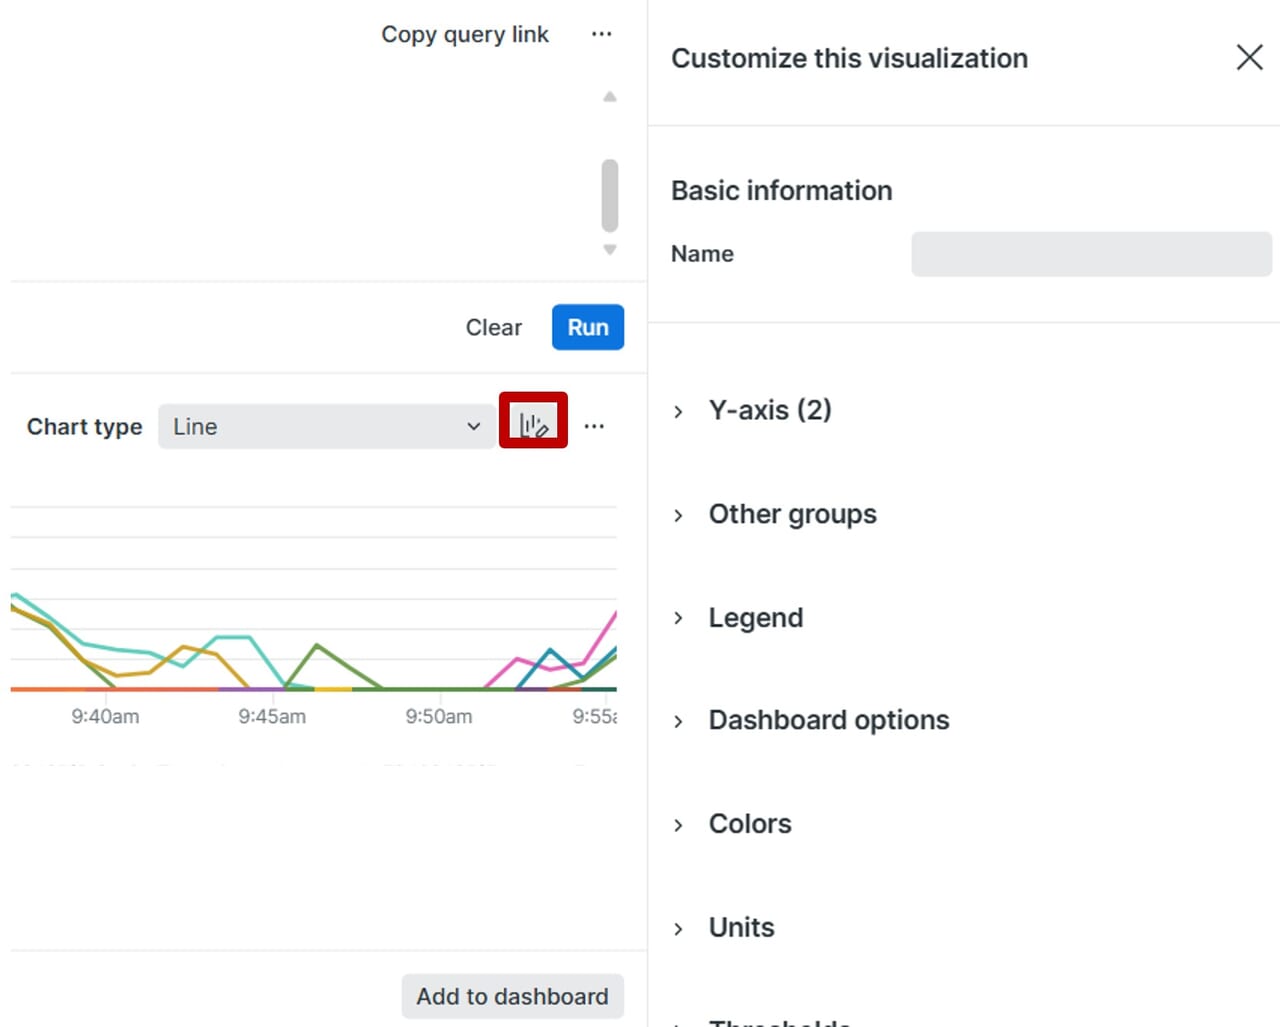The height and width of the screenshot is (1027, 1280).
Task: Click the pink line spike on the chart
Action: (609, 623)
